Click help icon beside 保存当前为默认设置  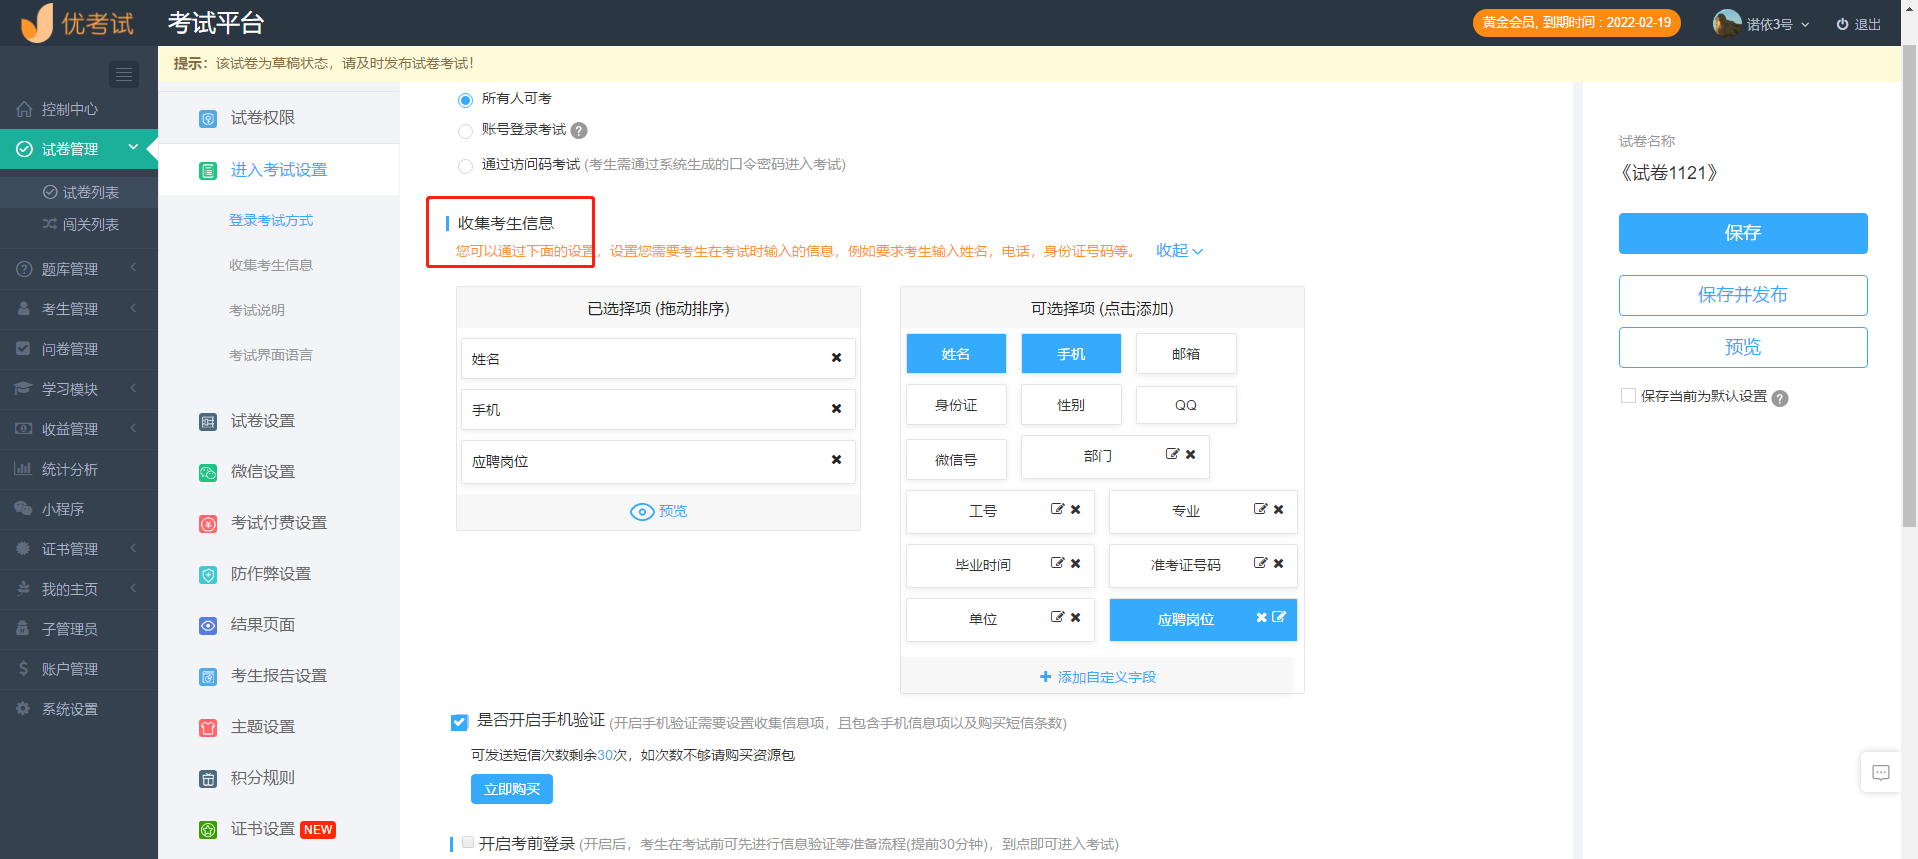point(1780,398)
